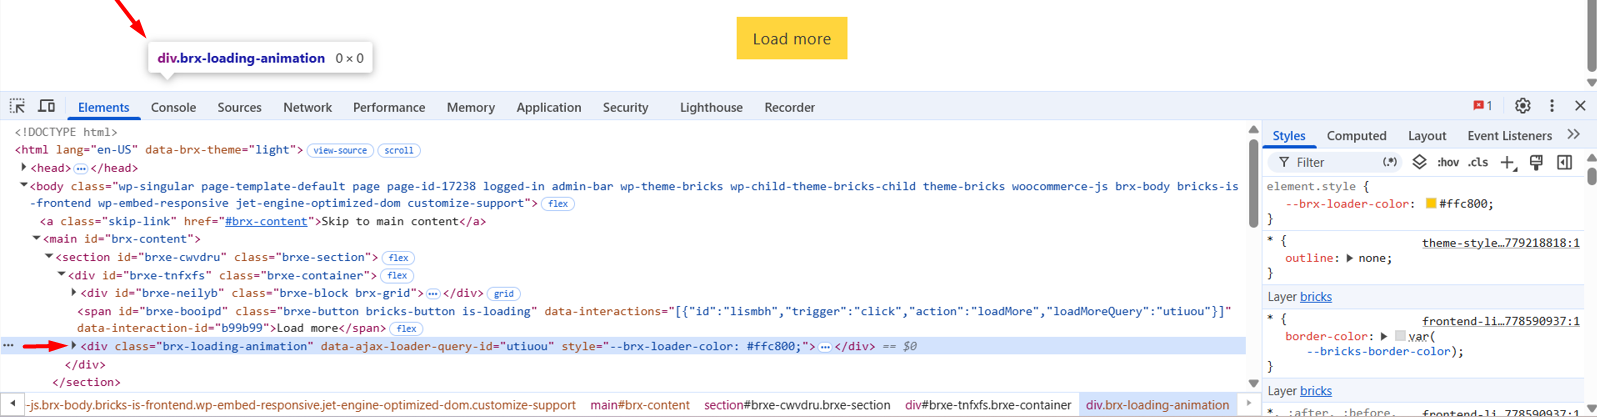Select the Styles sidebar tab
The width and height of the screenshot is (1597, 417).
pyautogui.click(x=1289, y=136)
